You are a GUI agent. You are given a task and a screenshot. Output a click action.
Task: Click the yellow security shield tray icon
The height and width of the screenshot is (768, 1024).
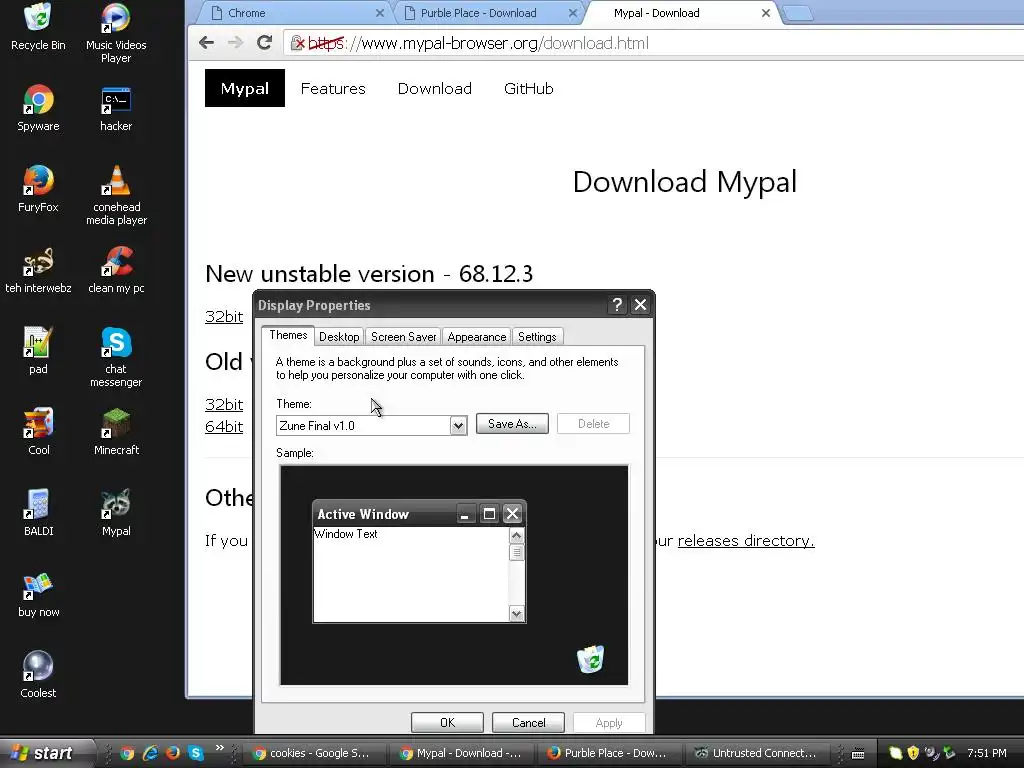point(913,753)
